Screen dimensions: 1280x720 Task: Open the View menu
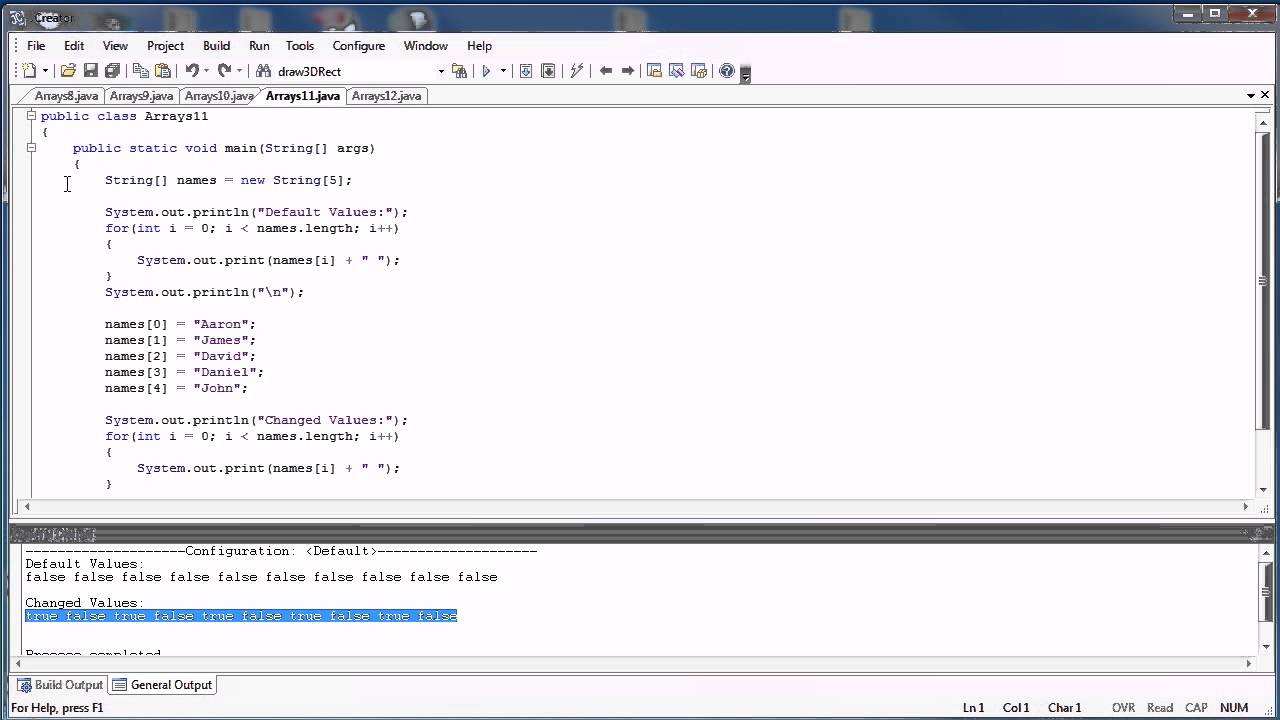point(115,45)
